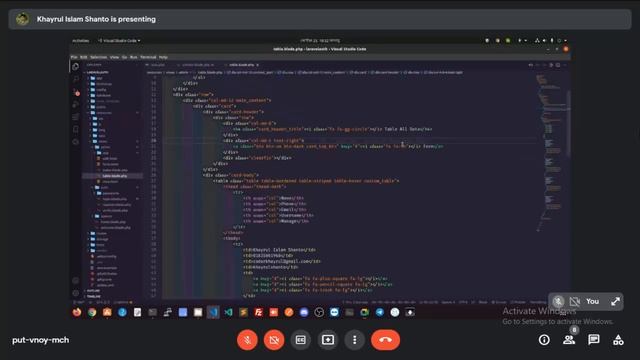Click muted mic icon on You tile
This screenshot has width=640, height=360.
(558, 302)
